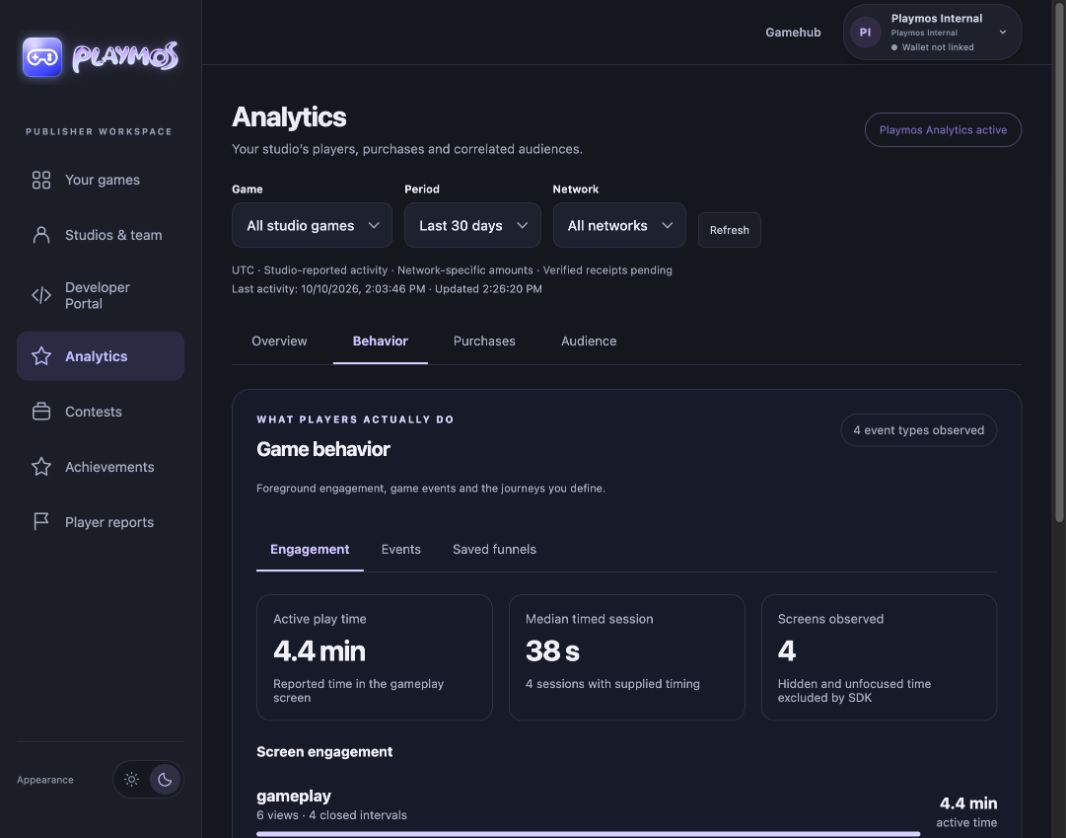Viewport: 1066px width, 838px height.
Task: Click the Median timed session card
Action: click(626, 657)
